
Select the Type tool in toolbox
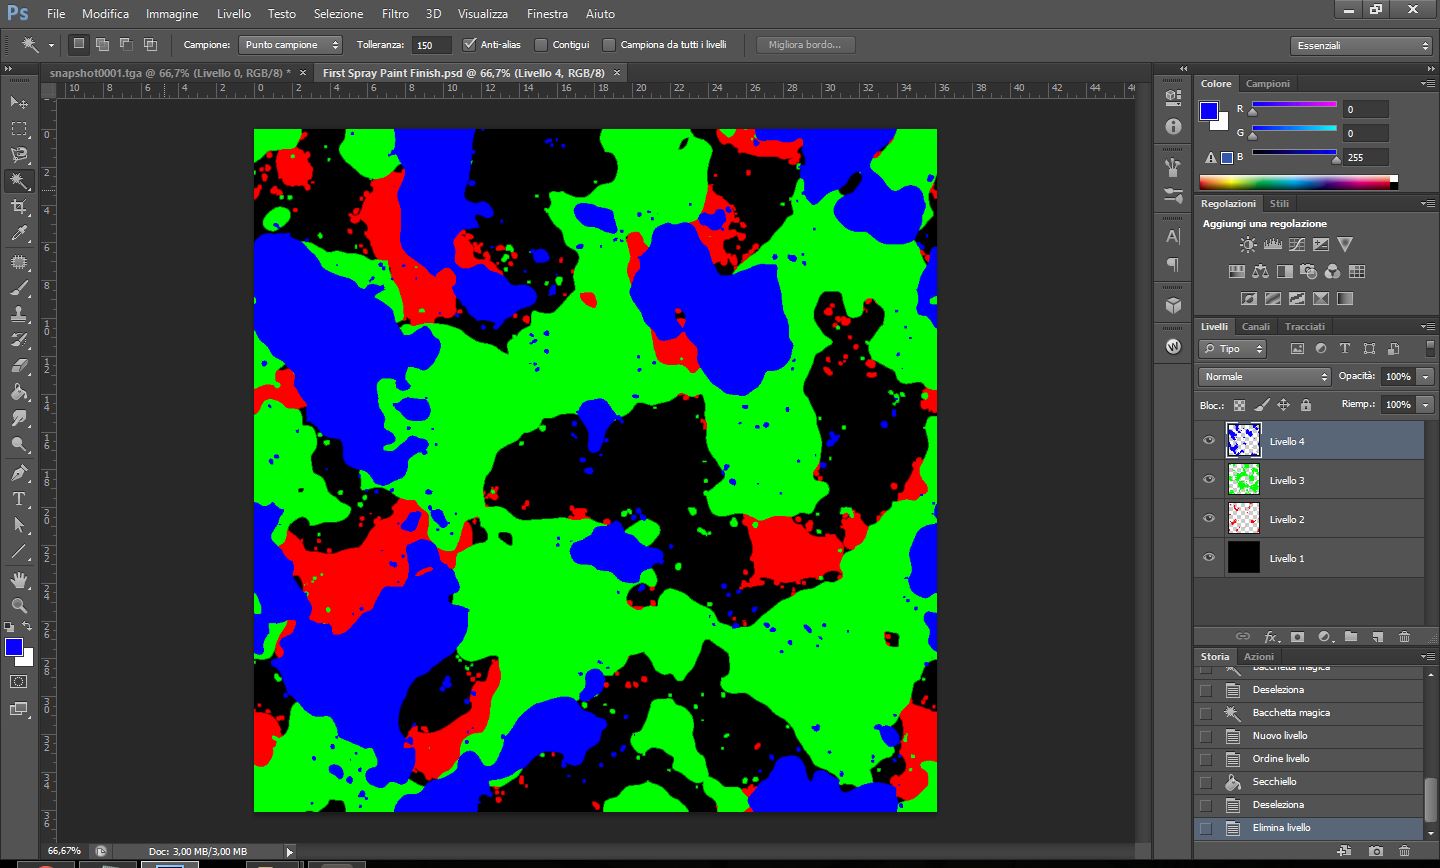pyautogui.click(x=19, y=499)
